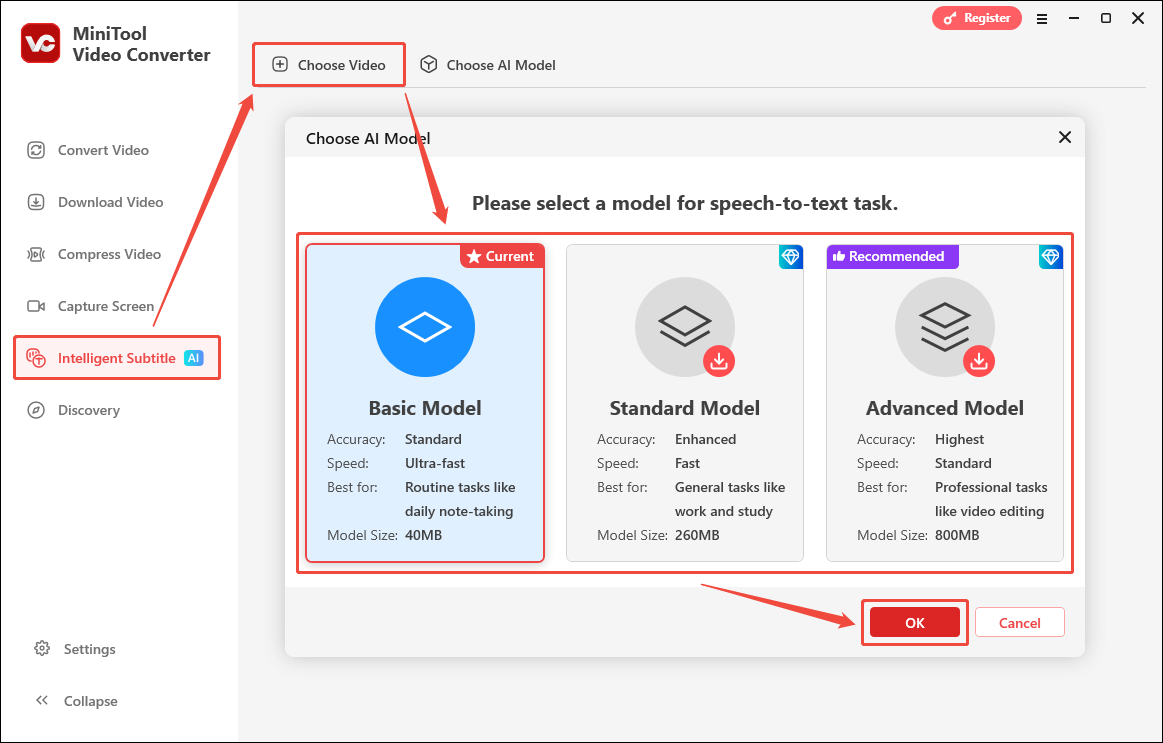The image size is (1163, 743).
Task: Open the Discovery section
Action: [87, 410]
